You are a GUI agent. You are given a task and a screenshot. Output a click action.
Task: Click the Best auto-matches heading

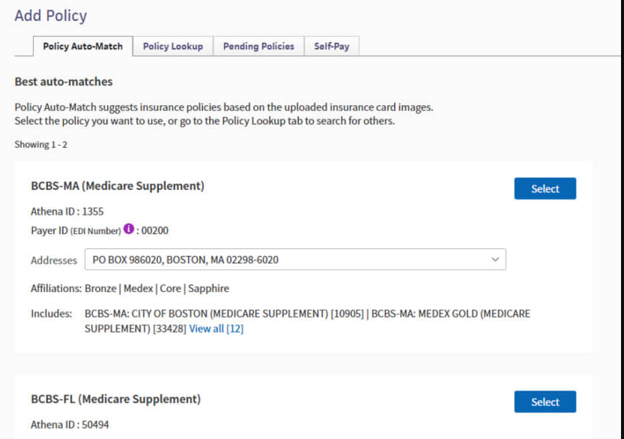64,82
